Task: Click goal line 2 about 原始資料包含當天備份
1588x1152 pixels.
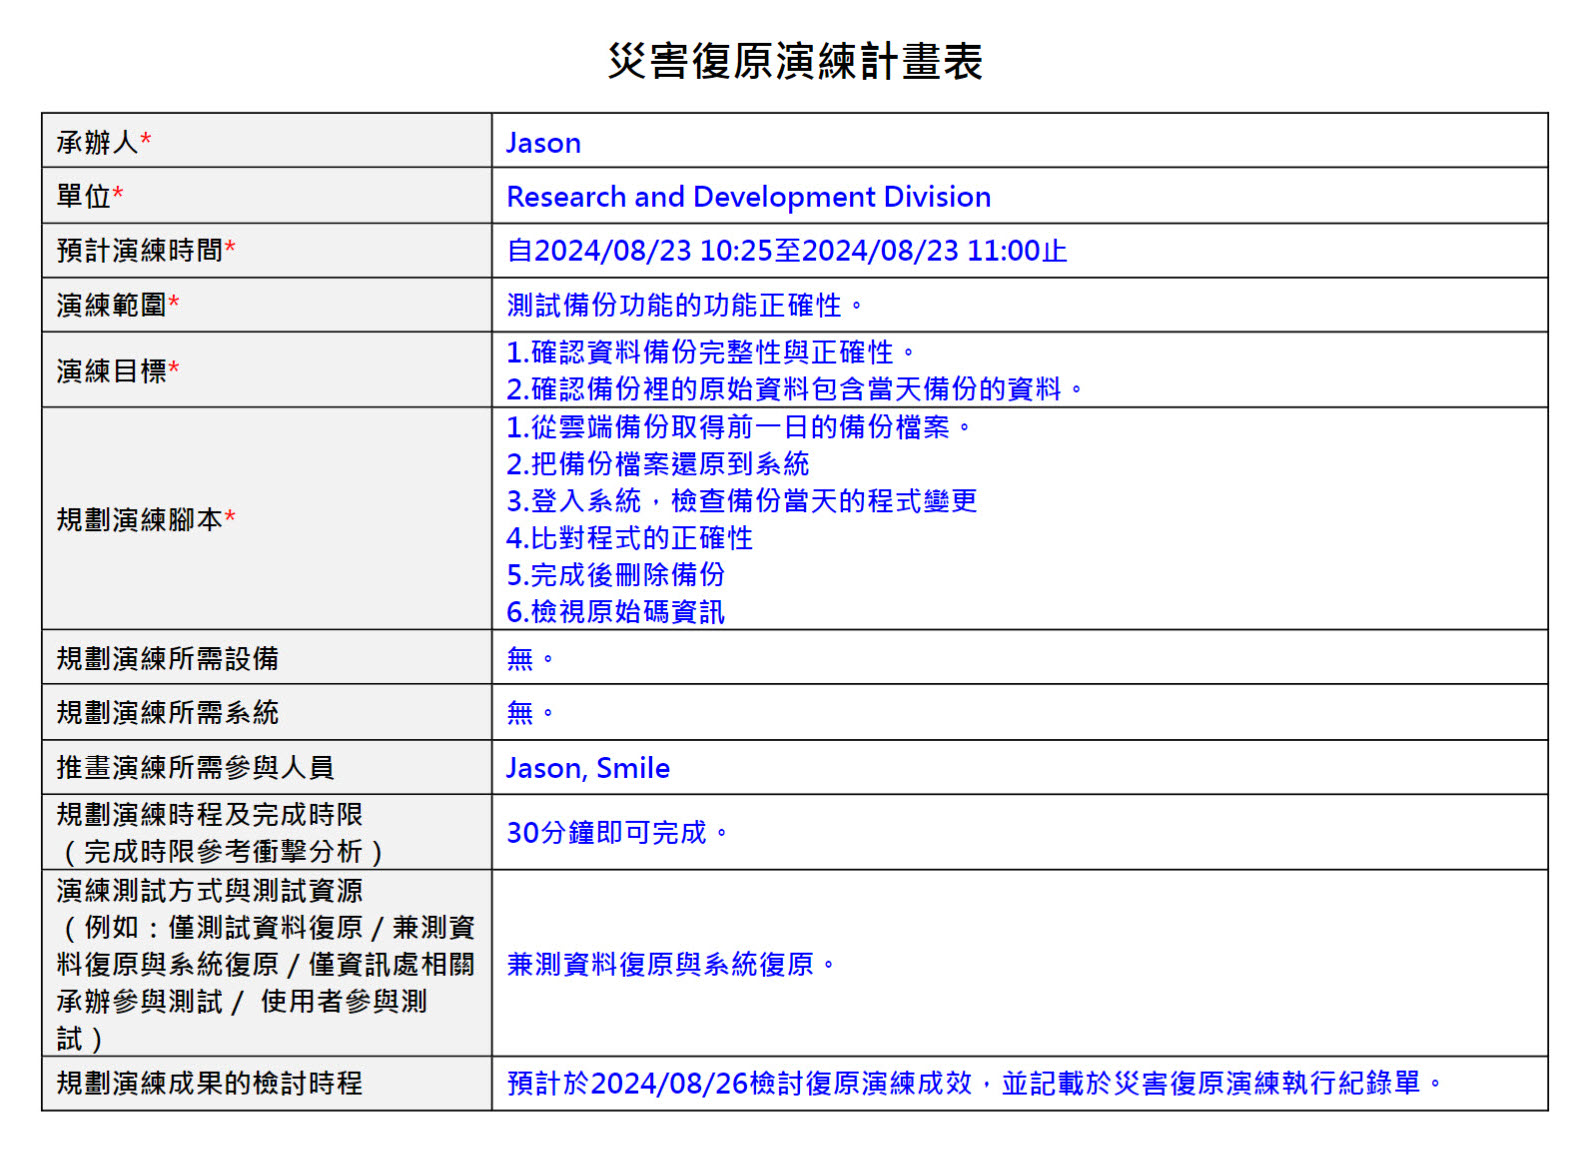Action: click(794, 389)
